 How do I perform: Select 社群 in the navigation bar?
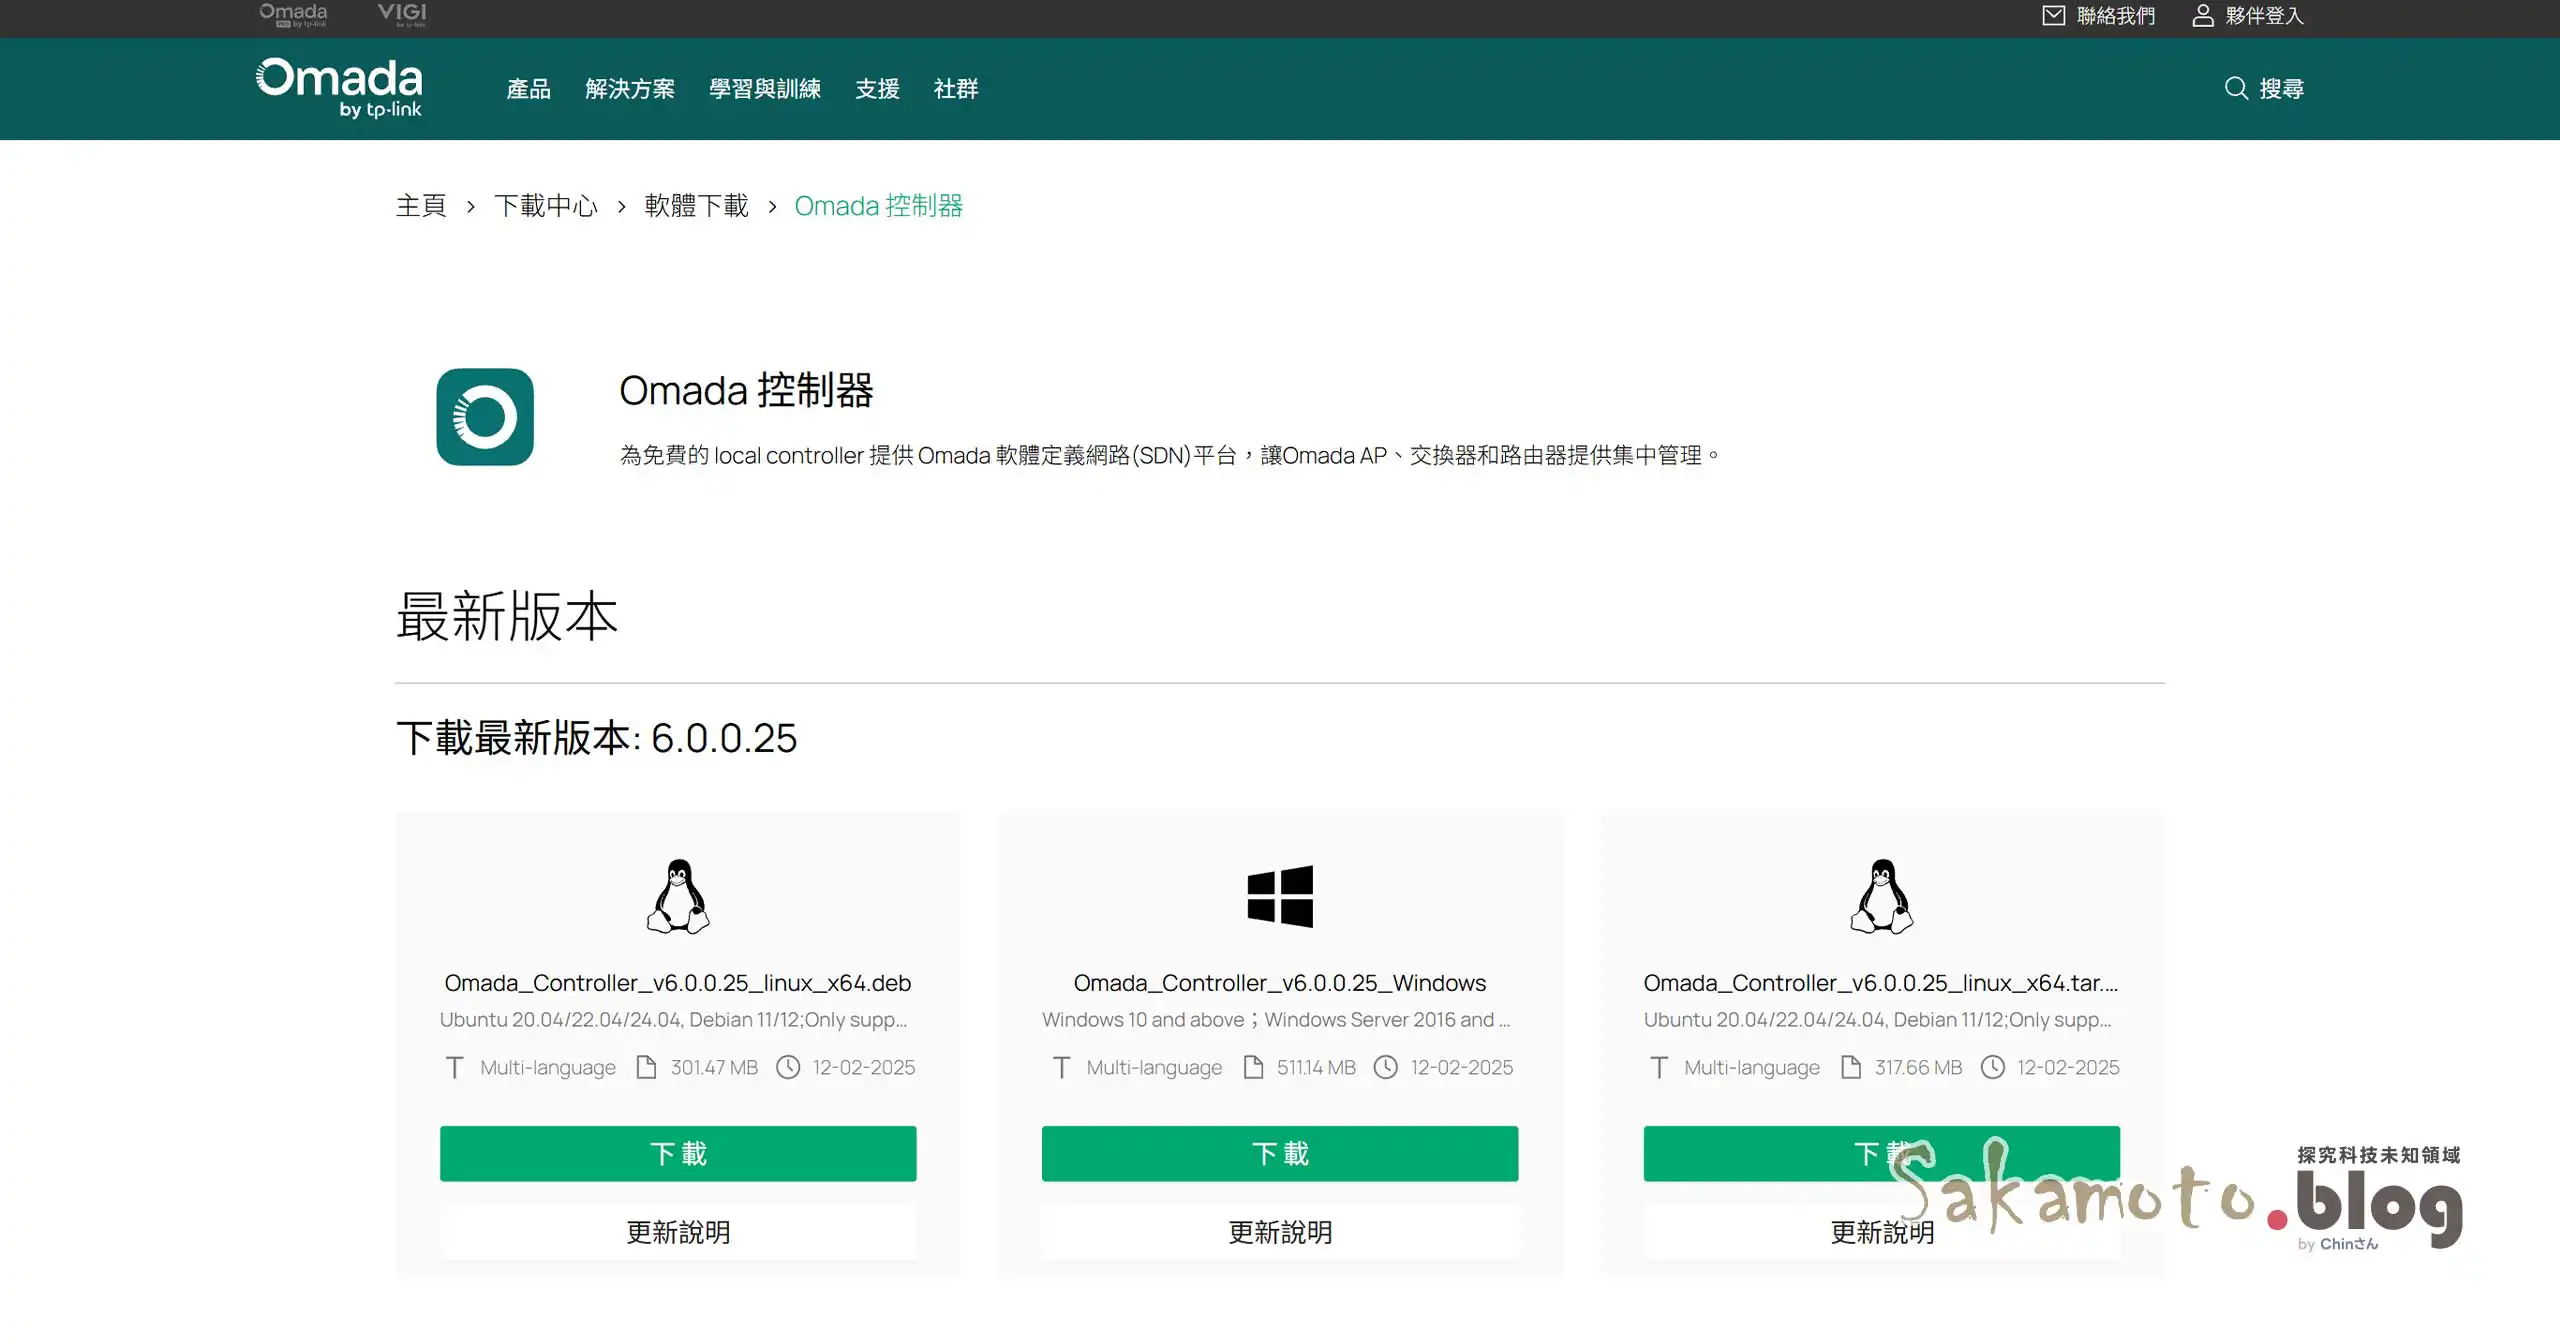pos(955,88)
